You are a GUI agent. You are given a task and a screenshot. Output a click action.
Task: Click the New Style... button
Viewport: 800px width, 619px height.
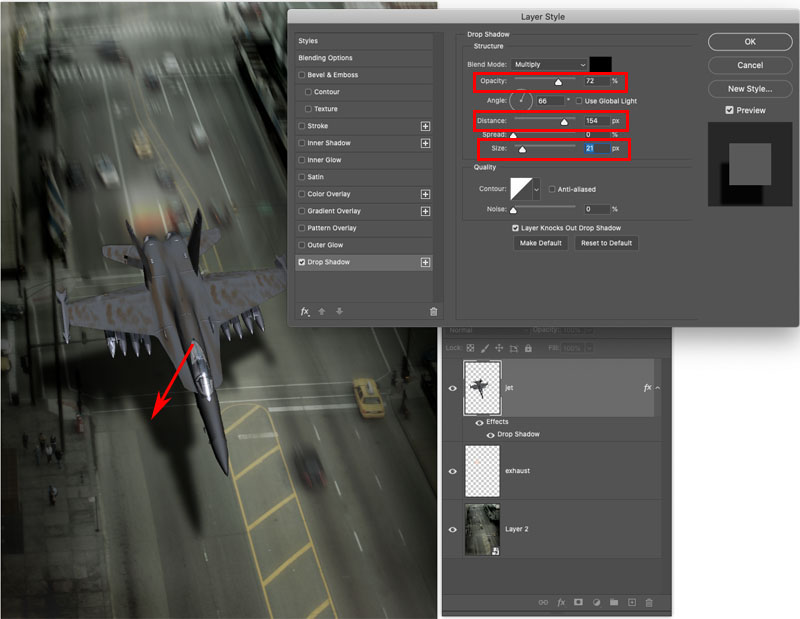pyautogui.click(x=750, y=89)
